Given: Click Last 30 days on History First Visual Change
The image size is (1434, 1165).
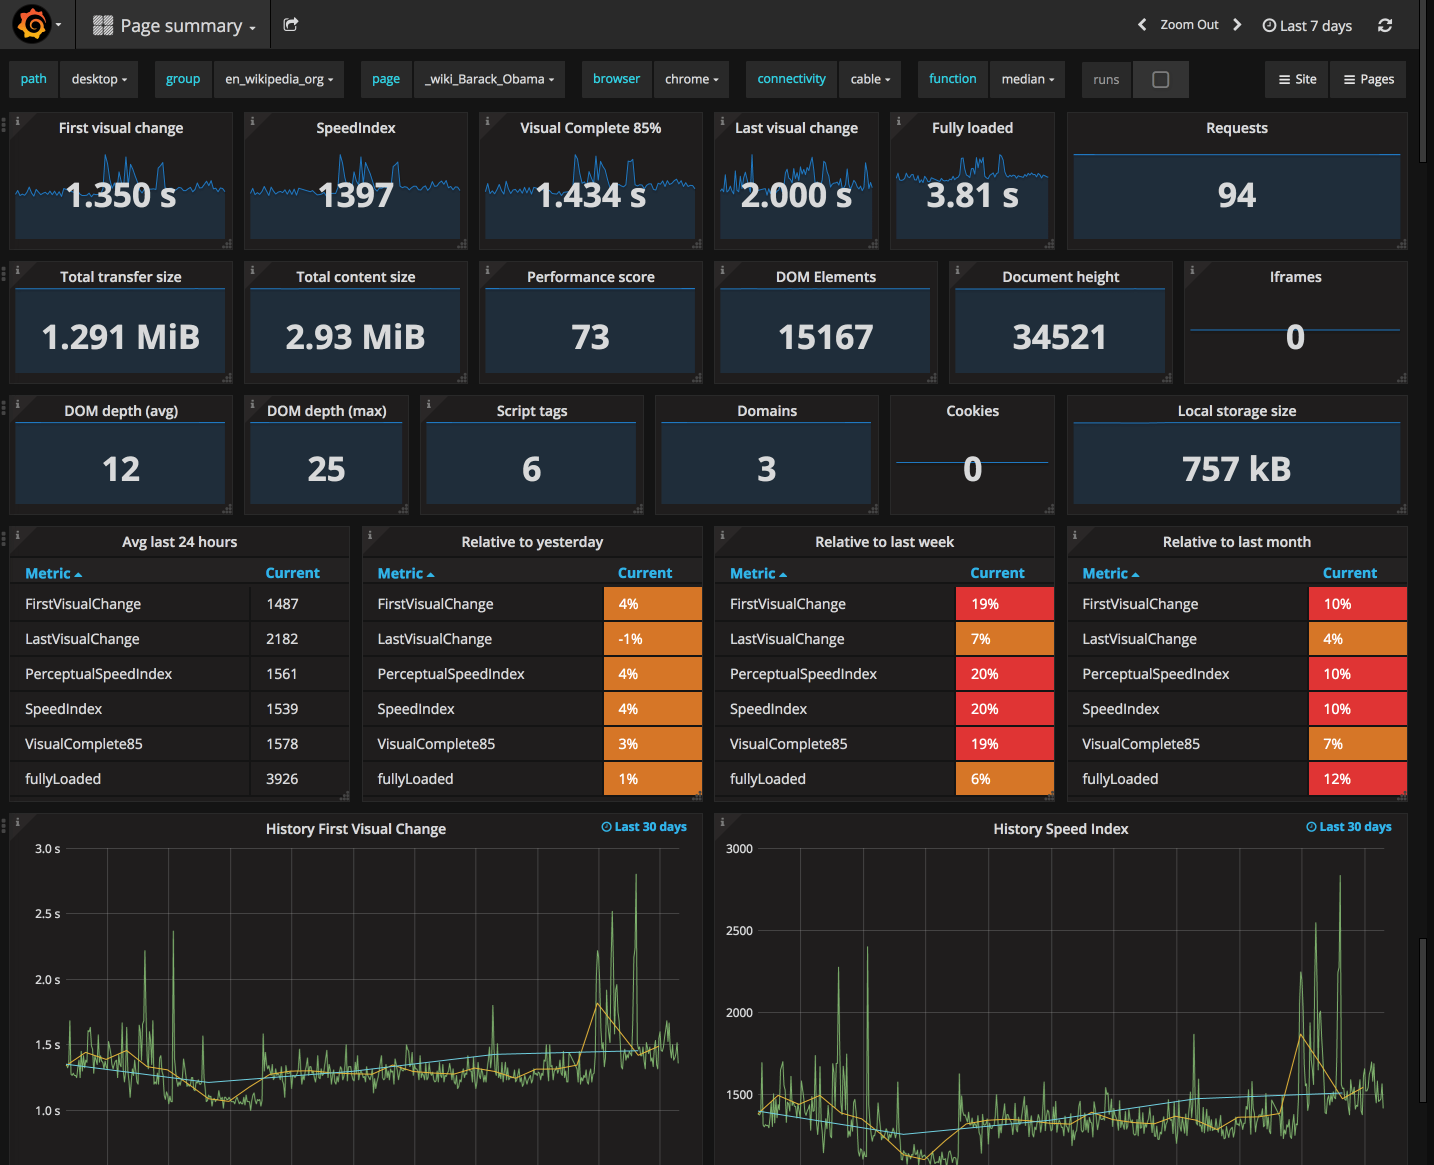Looking at the screenshot, I should click(644, 827).
